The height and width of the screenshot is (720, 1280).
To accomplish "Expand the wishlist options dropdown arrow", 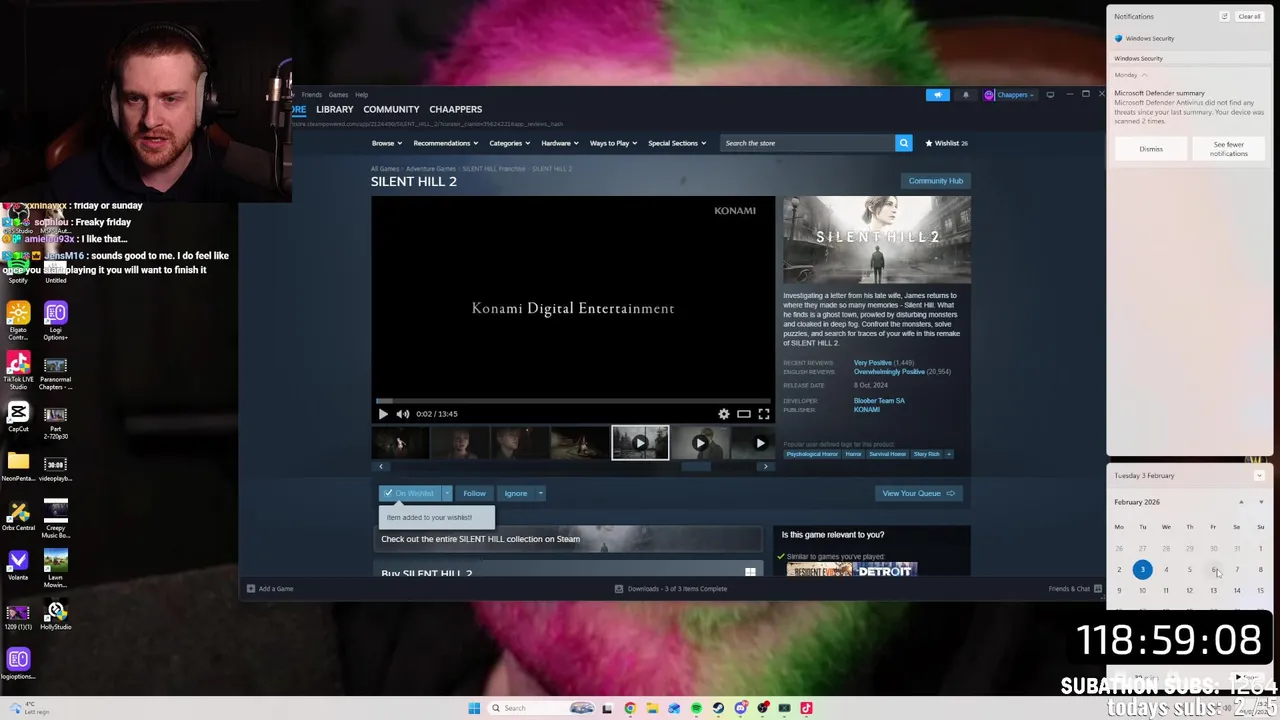I will (x=447, y=493).
